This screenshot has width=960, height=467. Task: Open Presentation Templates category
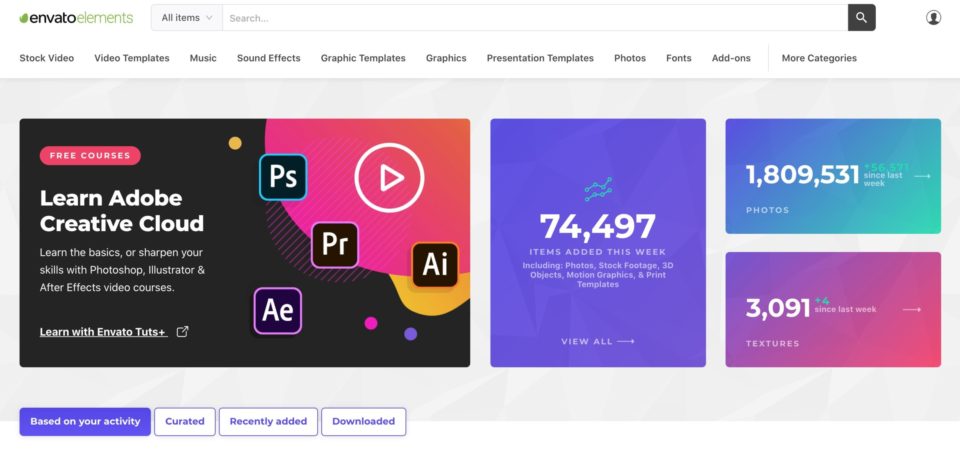(540, 58)
